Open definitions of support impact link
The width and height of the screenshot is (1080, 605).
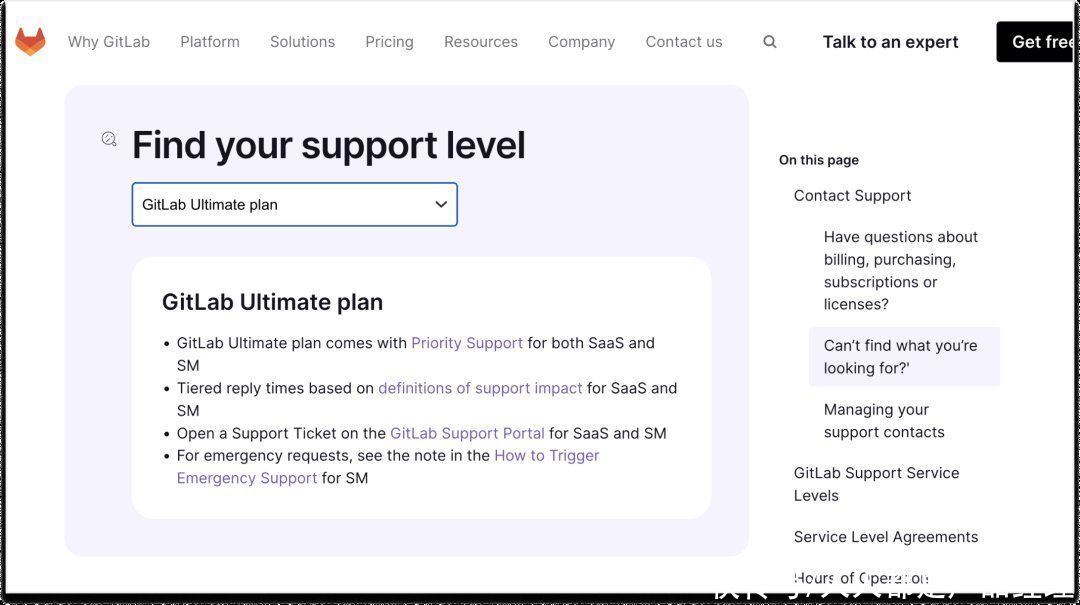[480, 389]
